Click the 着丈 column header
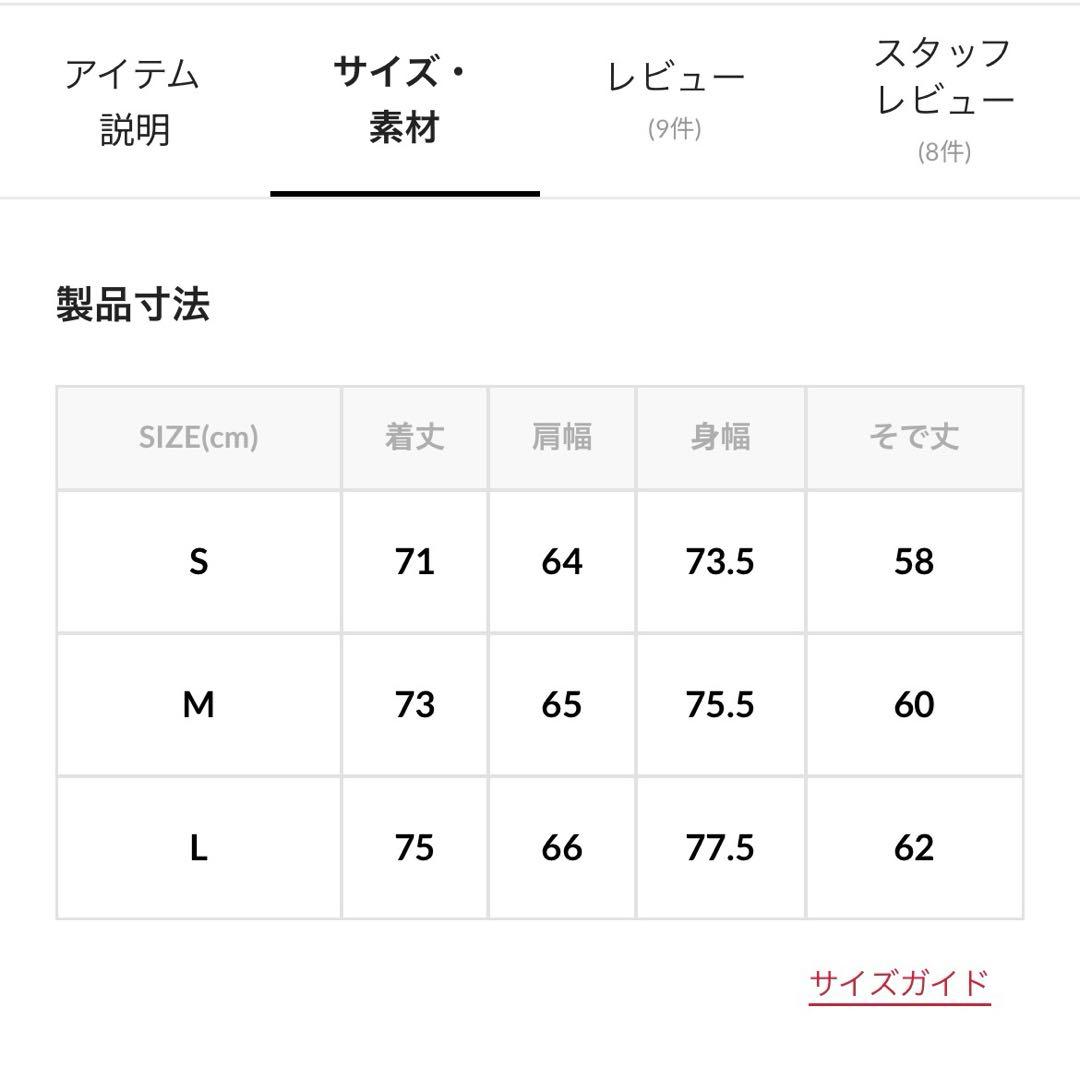This screenshot has height=1080, width=1080. [414, 437]
